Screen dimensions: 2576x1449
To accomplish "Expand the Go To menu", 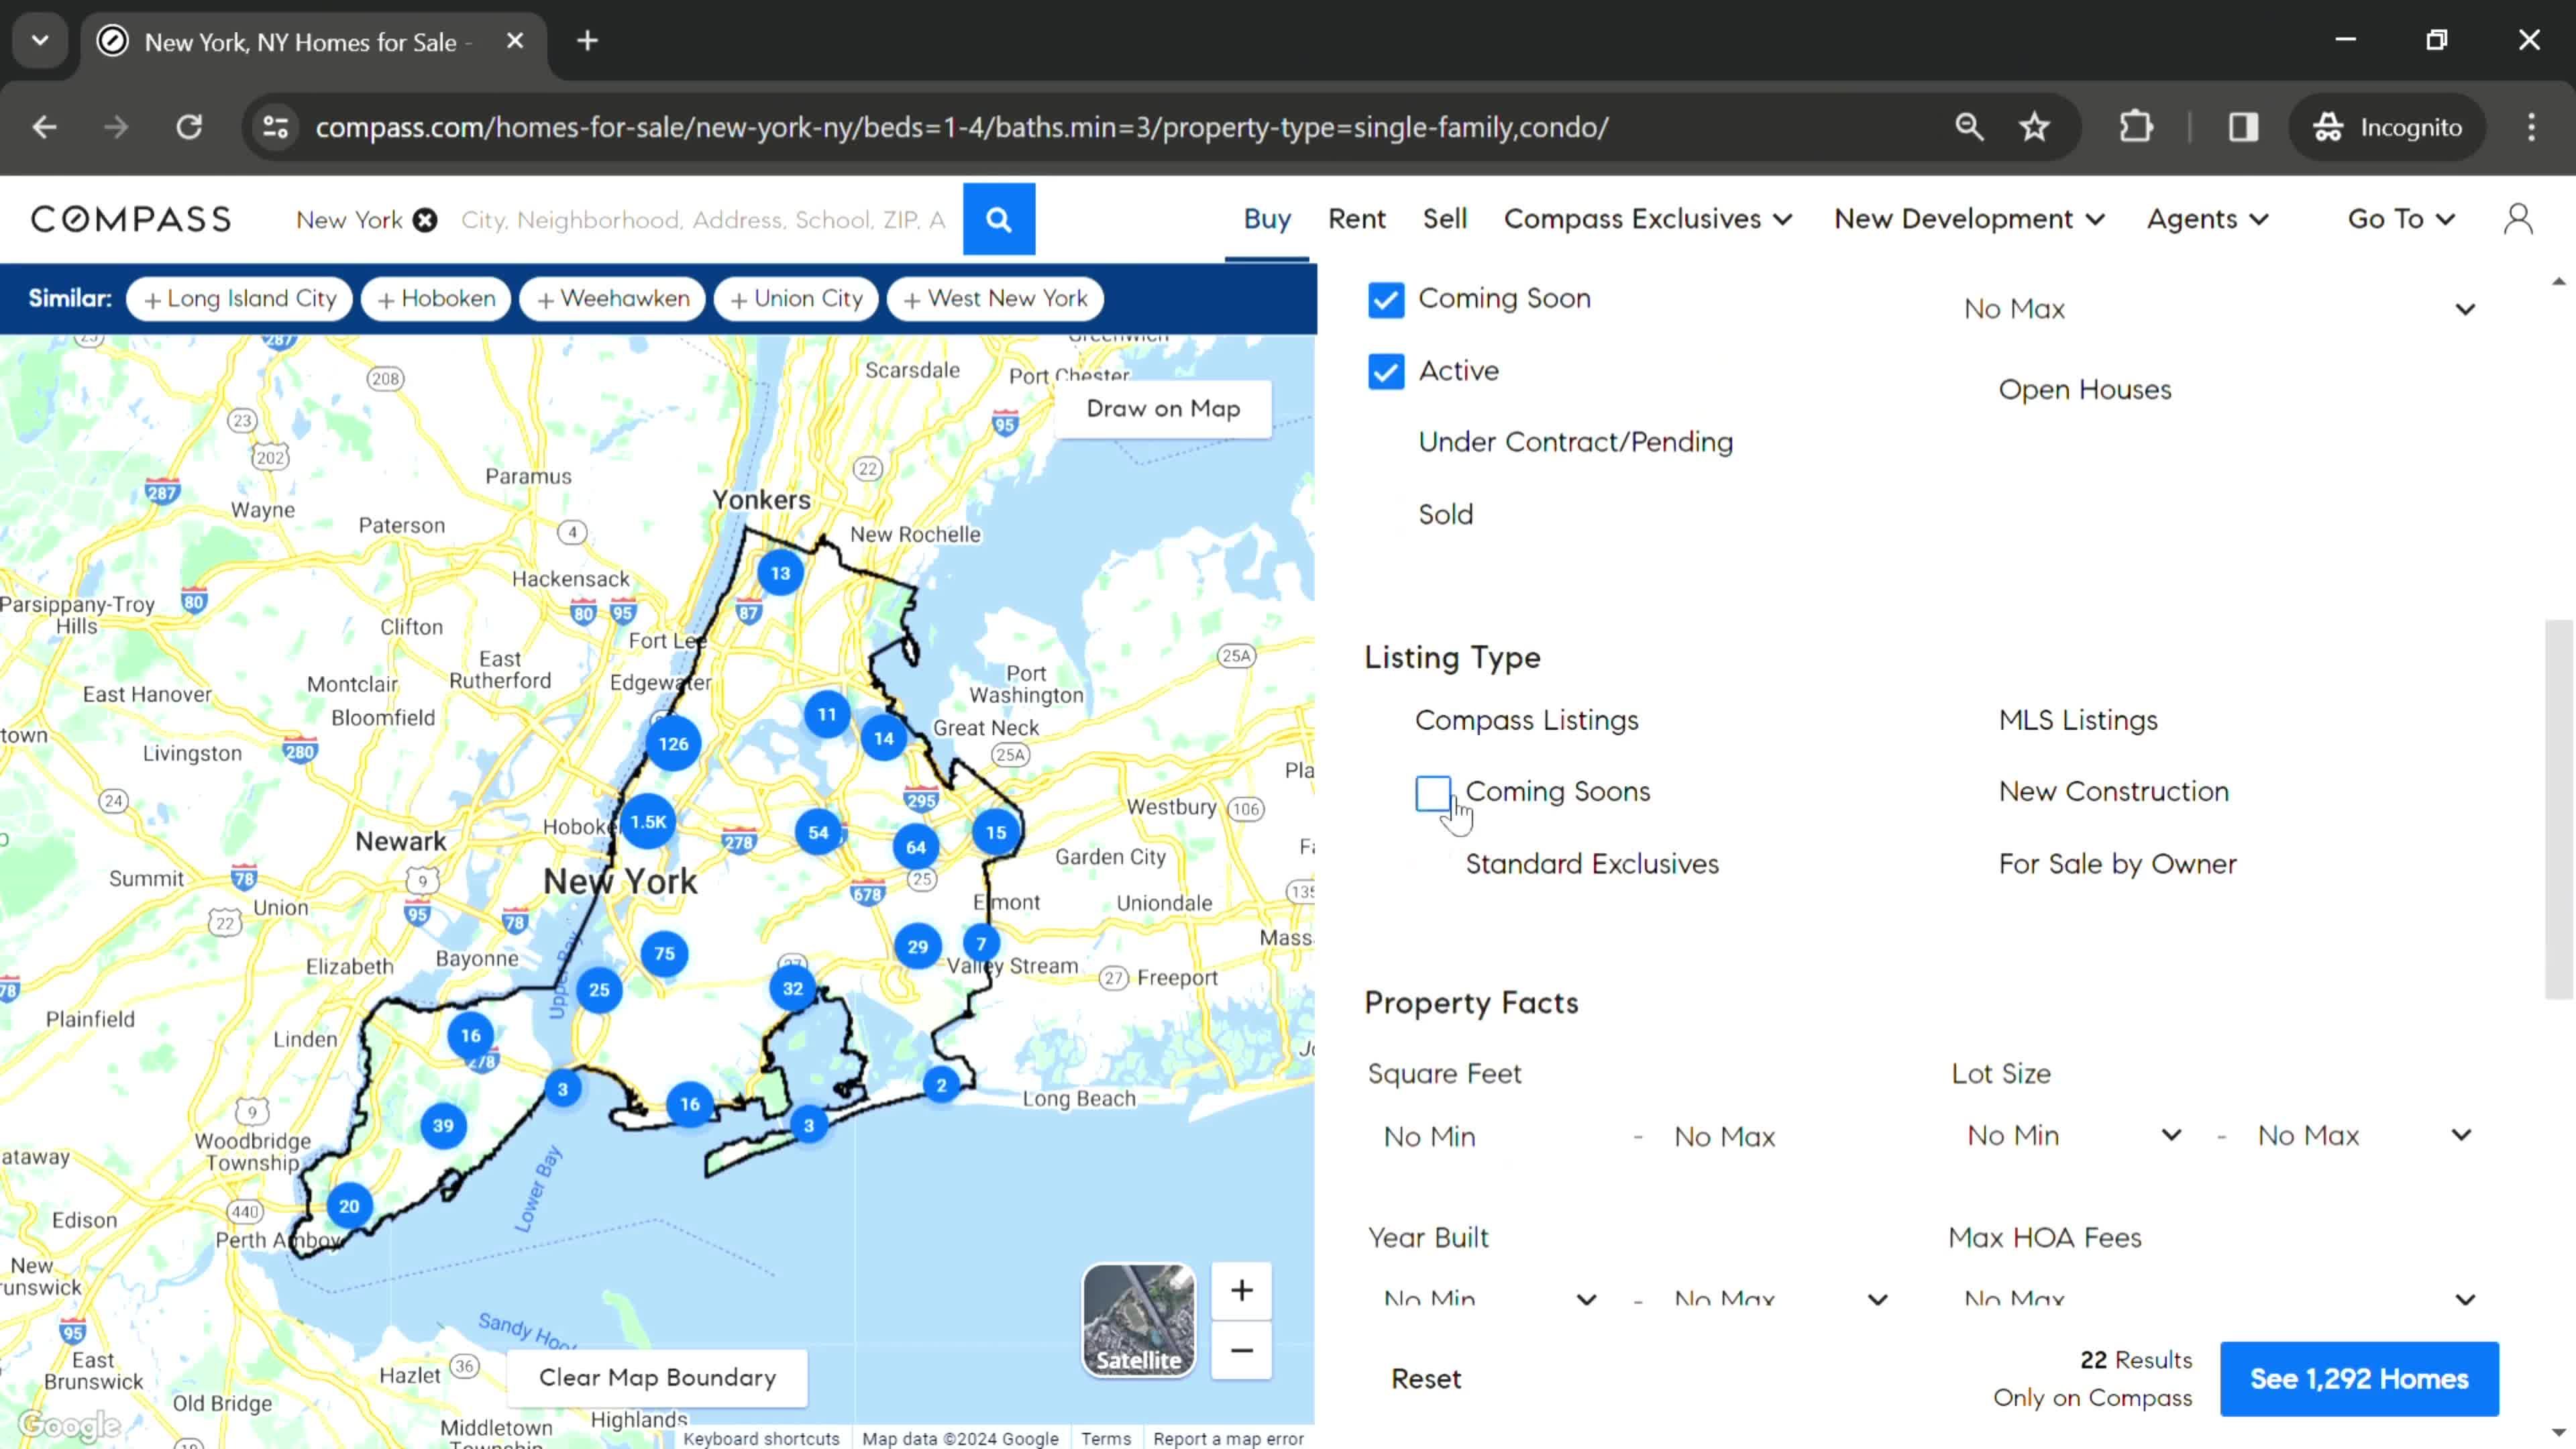I will [2401, 219].
